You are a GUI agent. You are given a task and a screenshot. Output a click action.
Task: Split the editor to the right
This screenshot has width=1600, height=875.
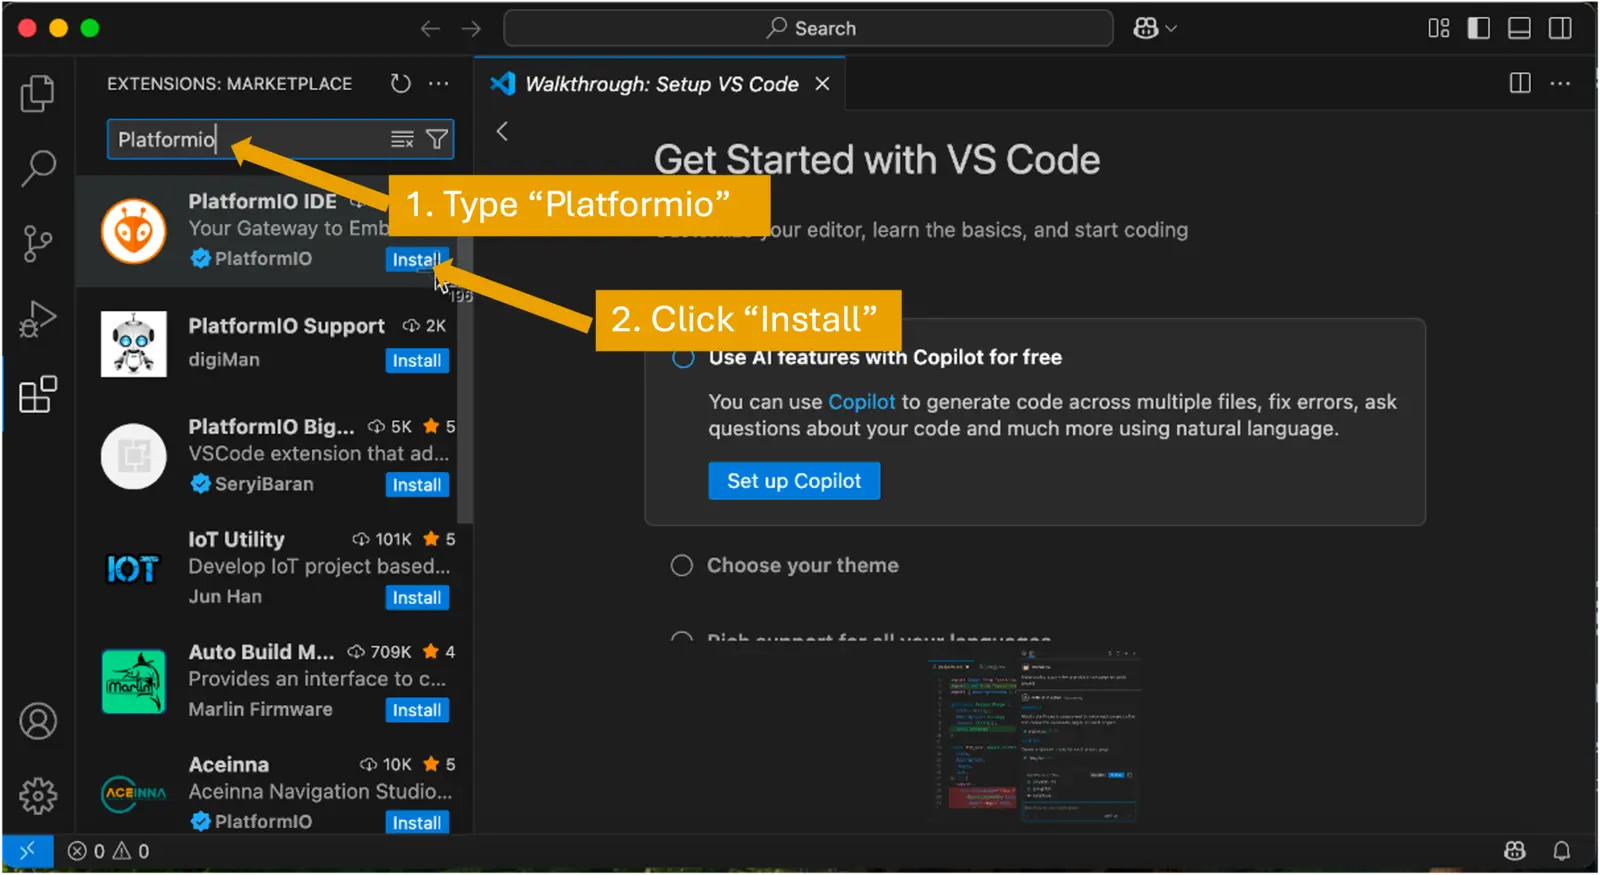coord(1520,84)
